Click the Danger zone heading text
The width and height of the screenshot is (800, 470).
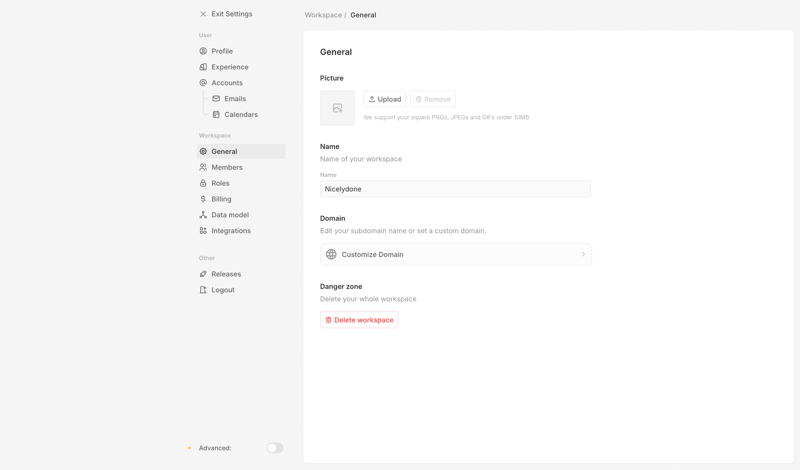[341, 287]
